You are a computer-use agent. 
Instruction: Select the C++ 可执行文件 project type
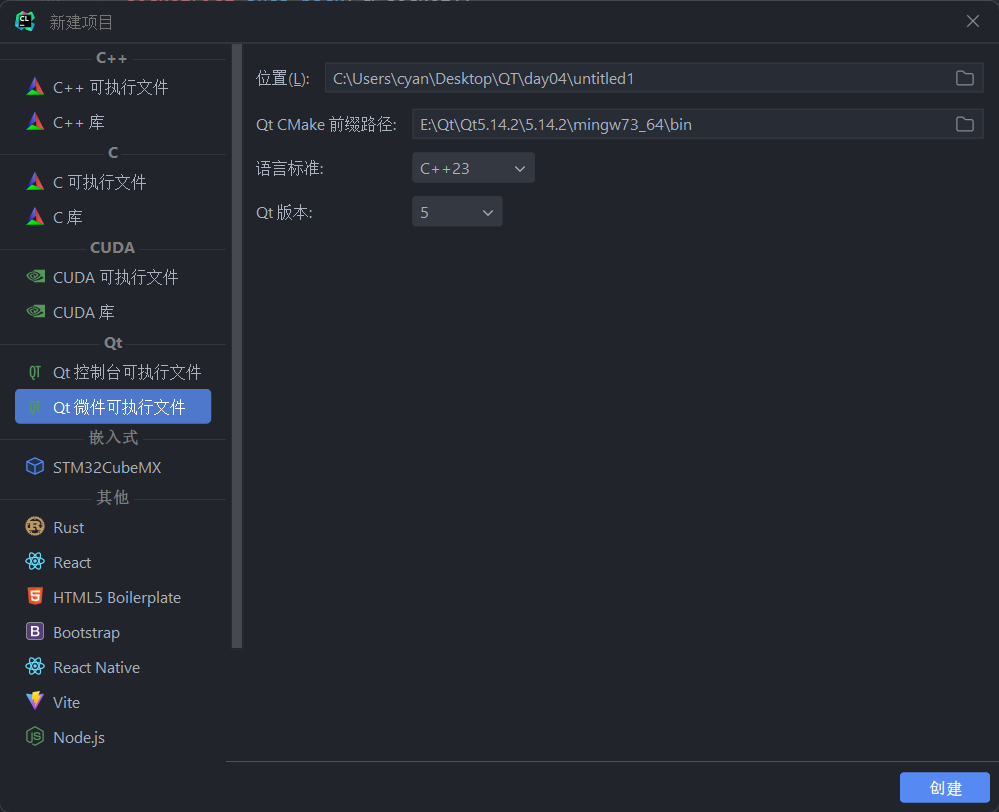[110, 87]
